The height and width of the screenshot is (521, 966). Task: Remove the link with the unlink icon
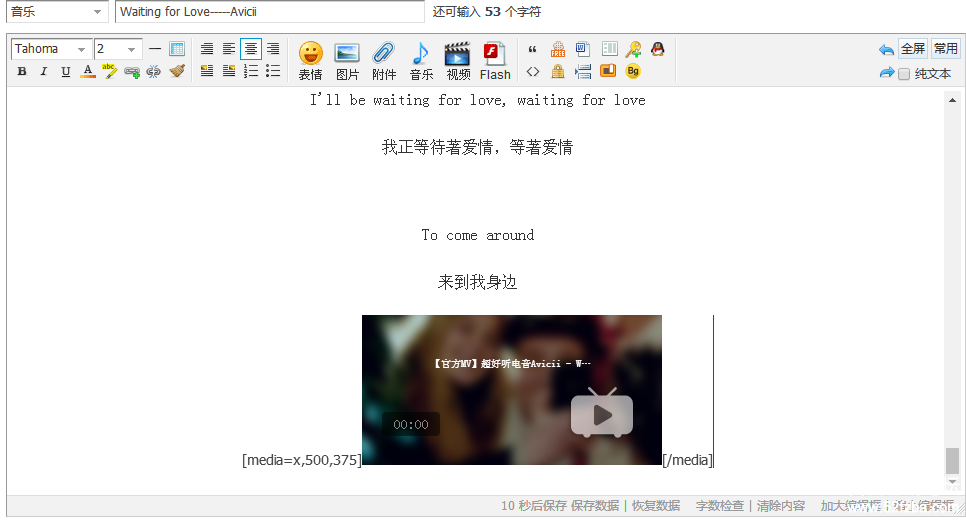pyautogui.click(x=153, y=72)
